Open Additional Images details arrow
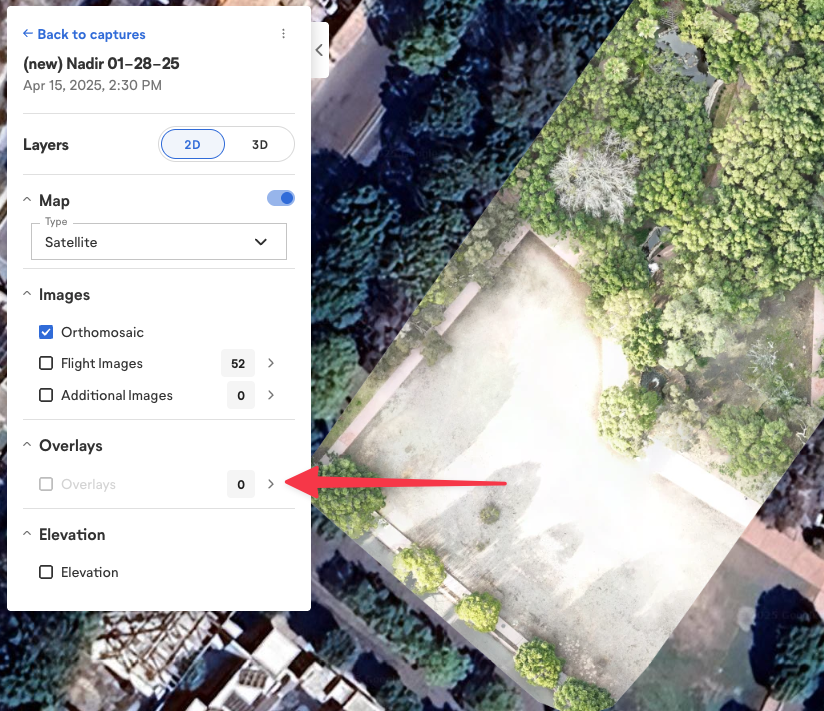824x711 pixels. [270, 395]
